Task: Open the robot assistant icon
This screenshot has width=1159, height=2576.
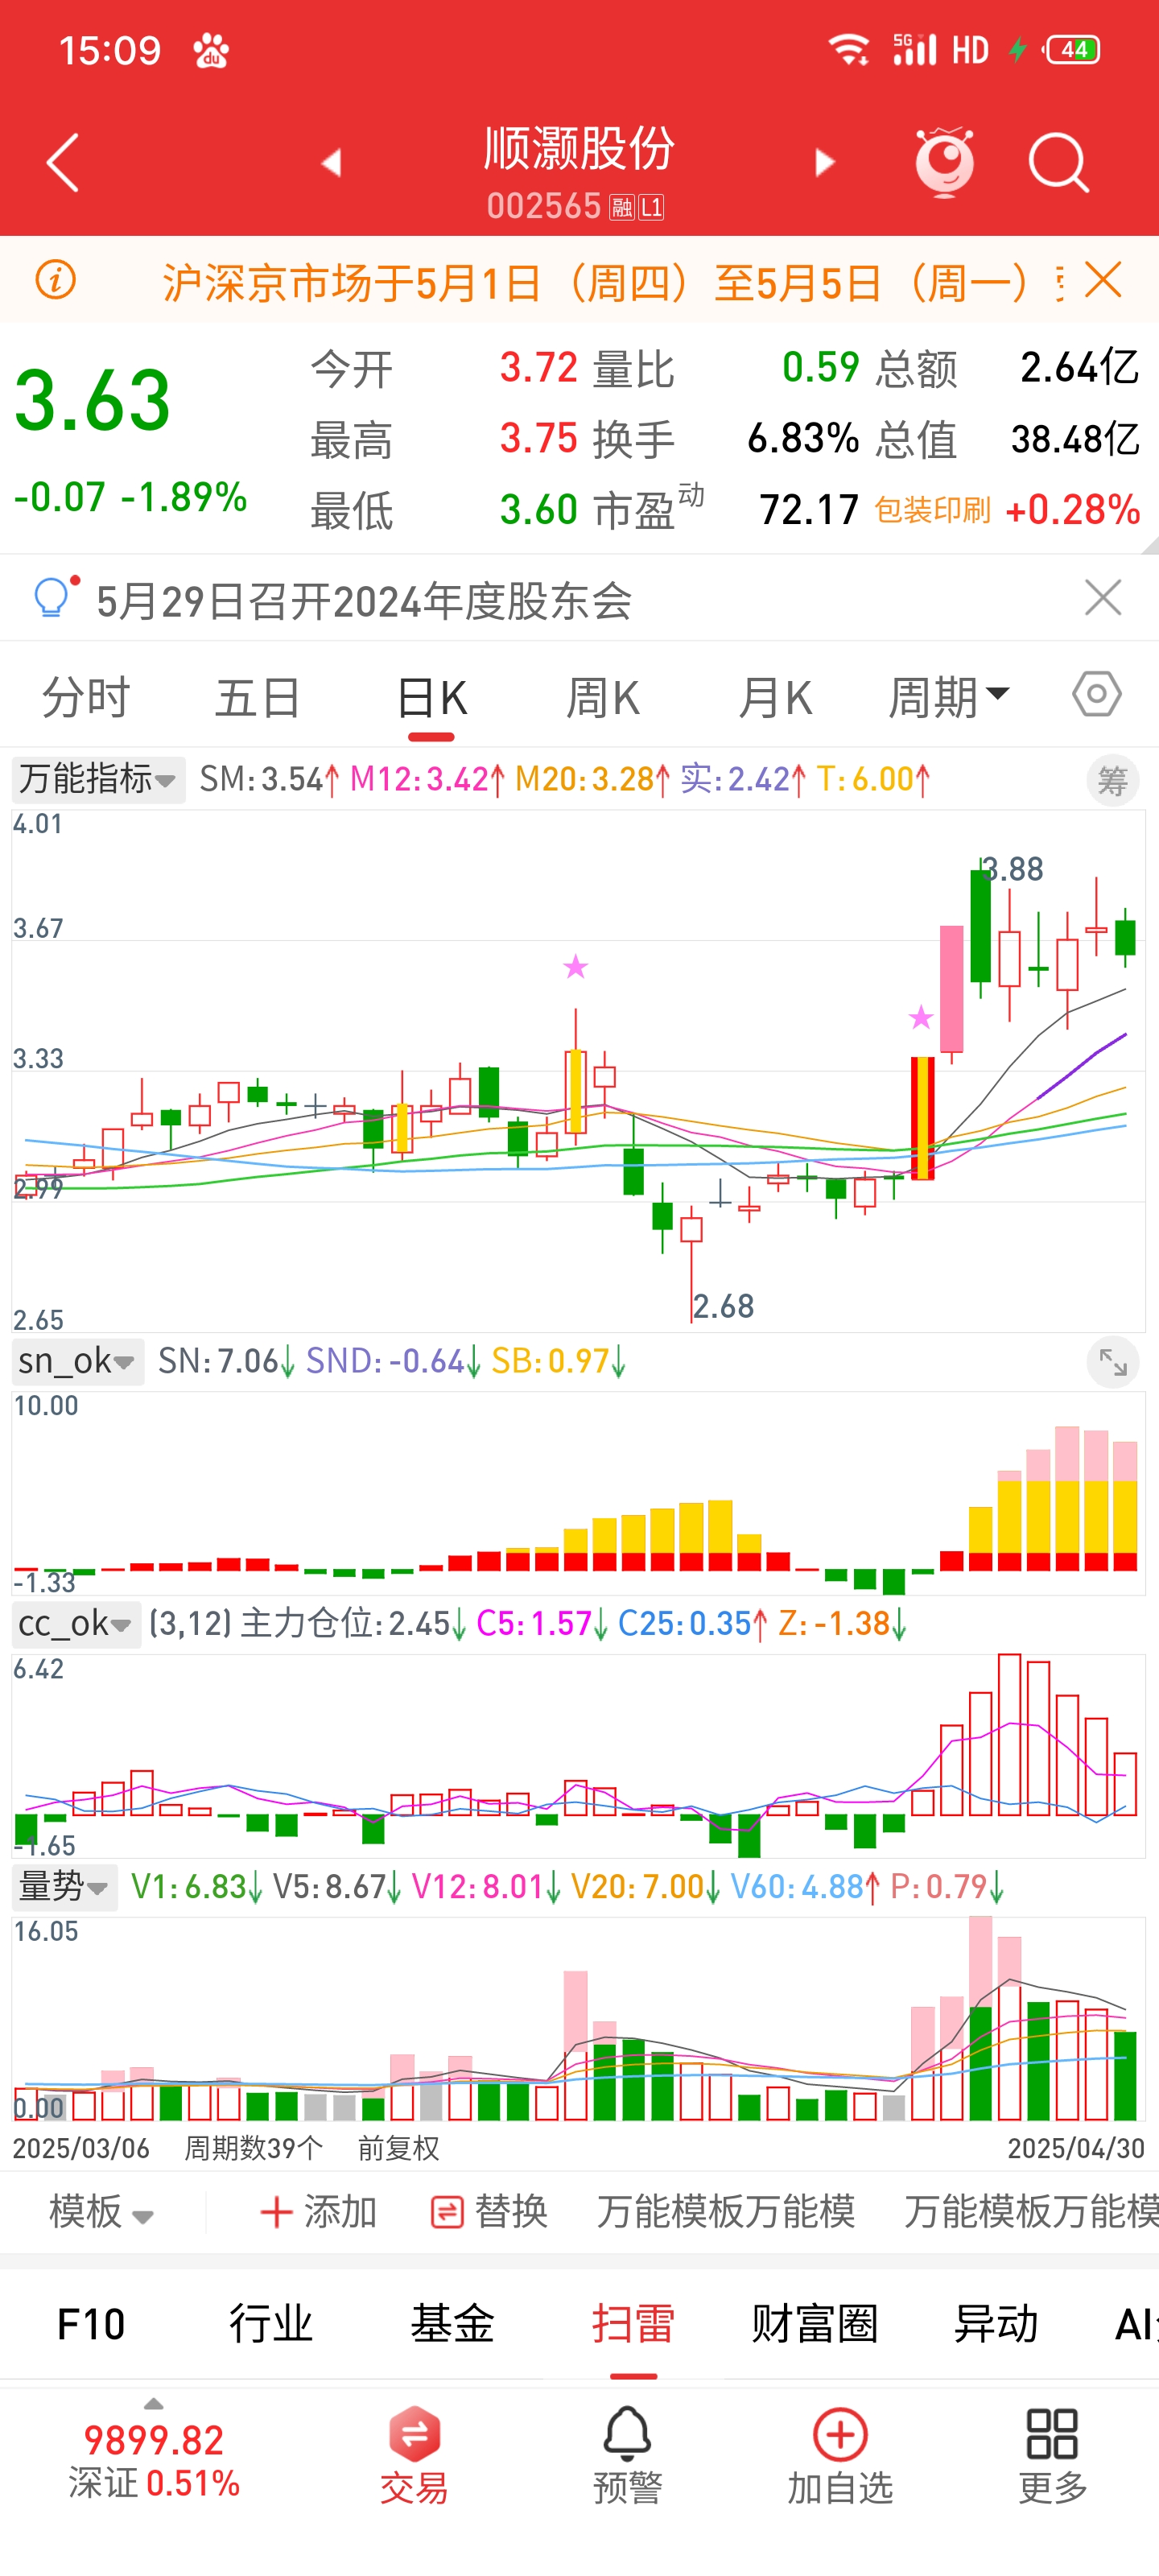Action: point(944,162)
